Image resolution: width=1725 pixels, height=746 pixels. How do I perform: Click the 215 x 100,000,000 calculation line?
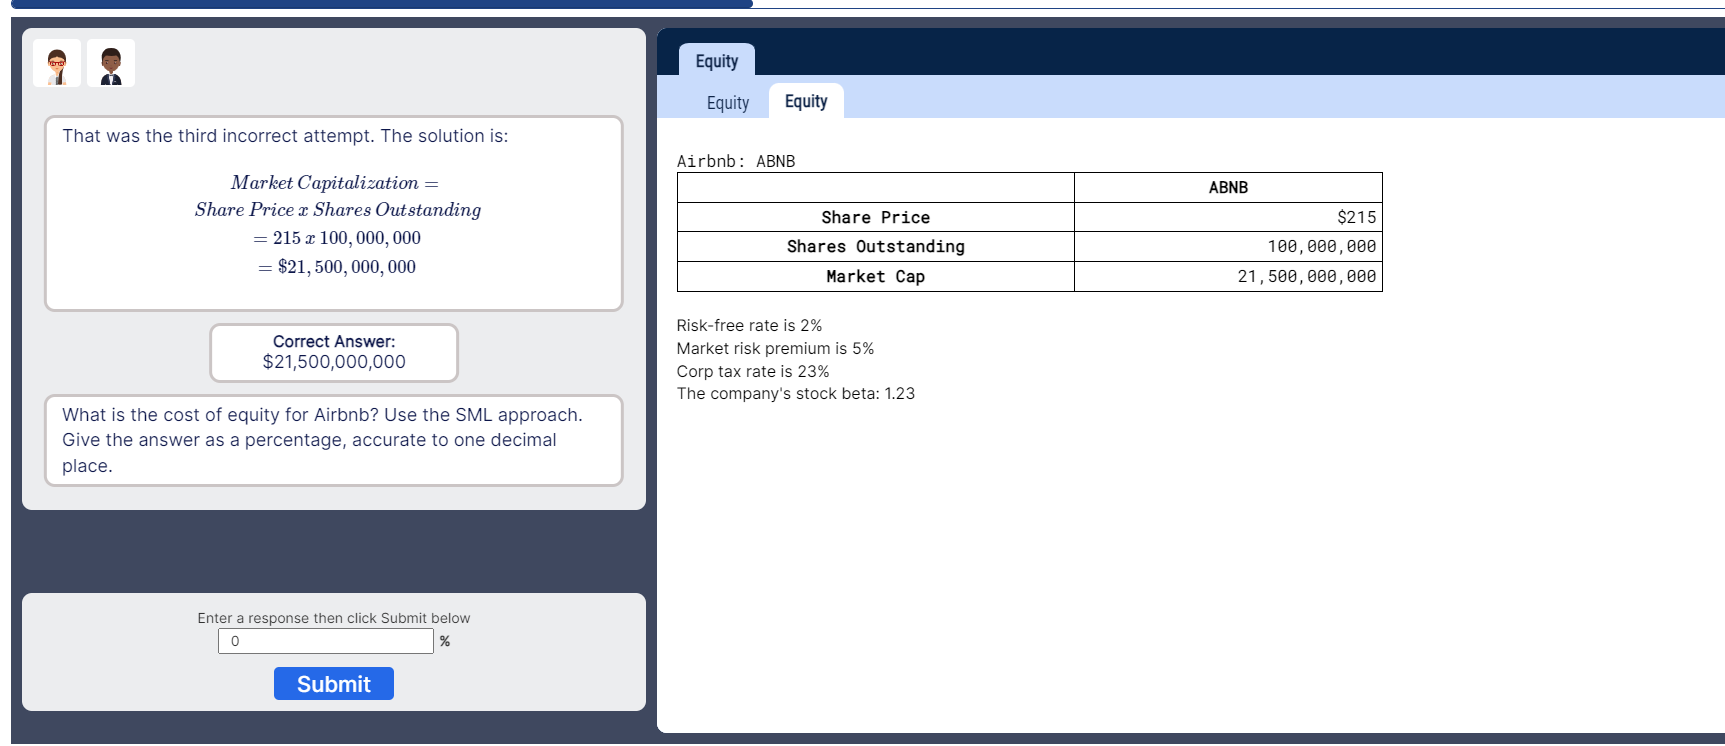(337, 238)
